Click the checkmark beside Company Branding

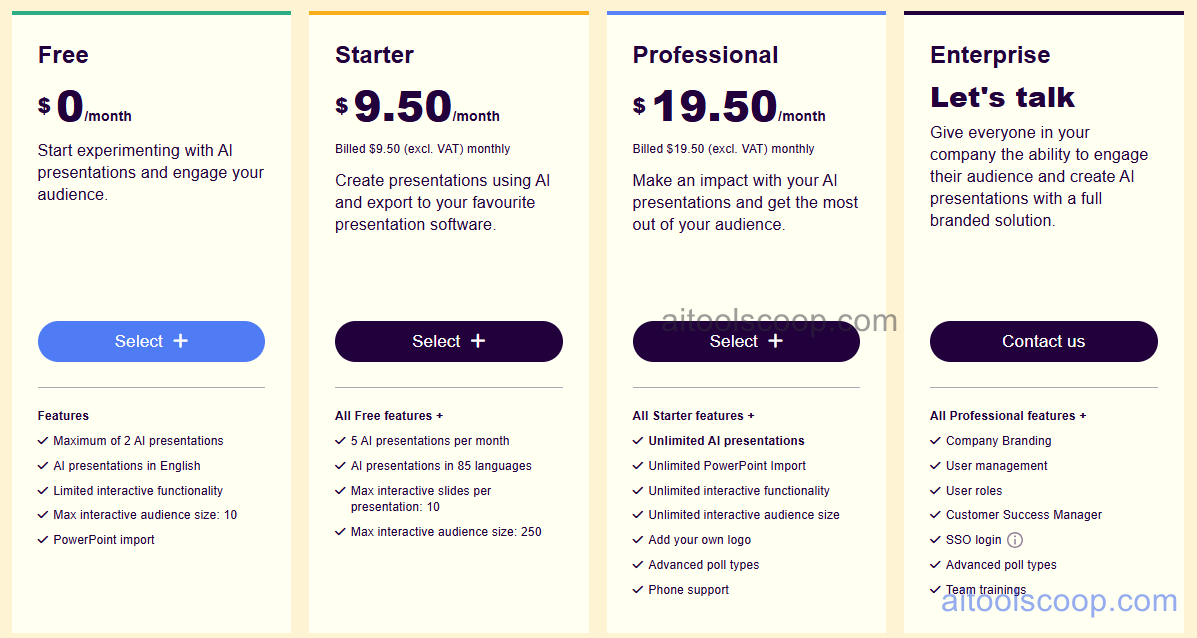tap(935, 440)
